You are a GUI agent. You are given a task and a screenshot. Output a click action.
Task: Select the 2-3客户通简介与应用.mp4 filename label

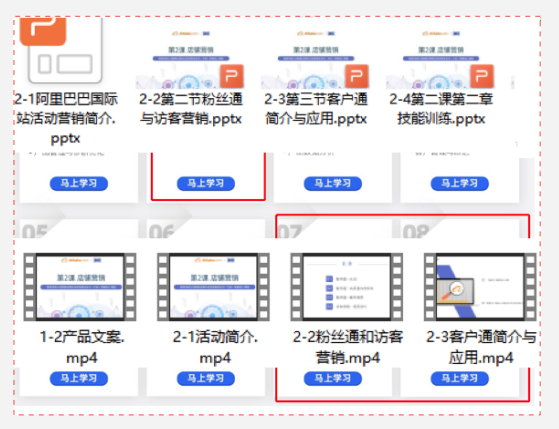pos(481,347)
